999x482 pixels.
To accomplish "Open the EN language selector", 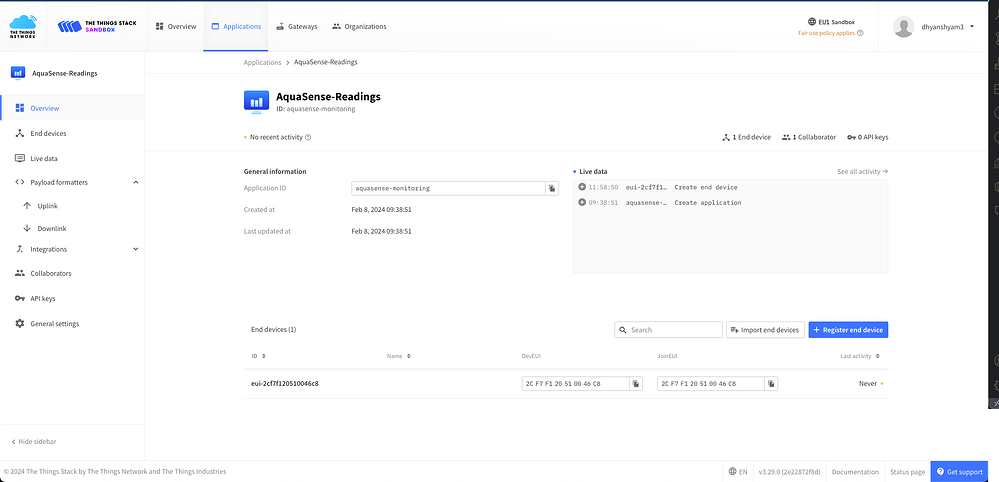I will (738, 472).
